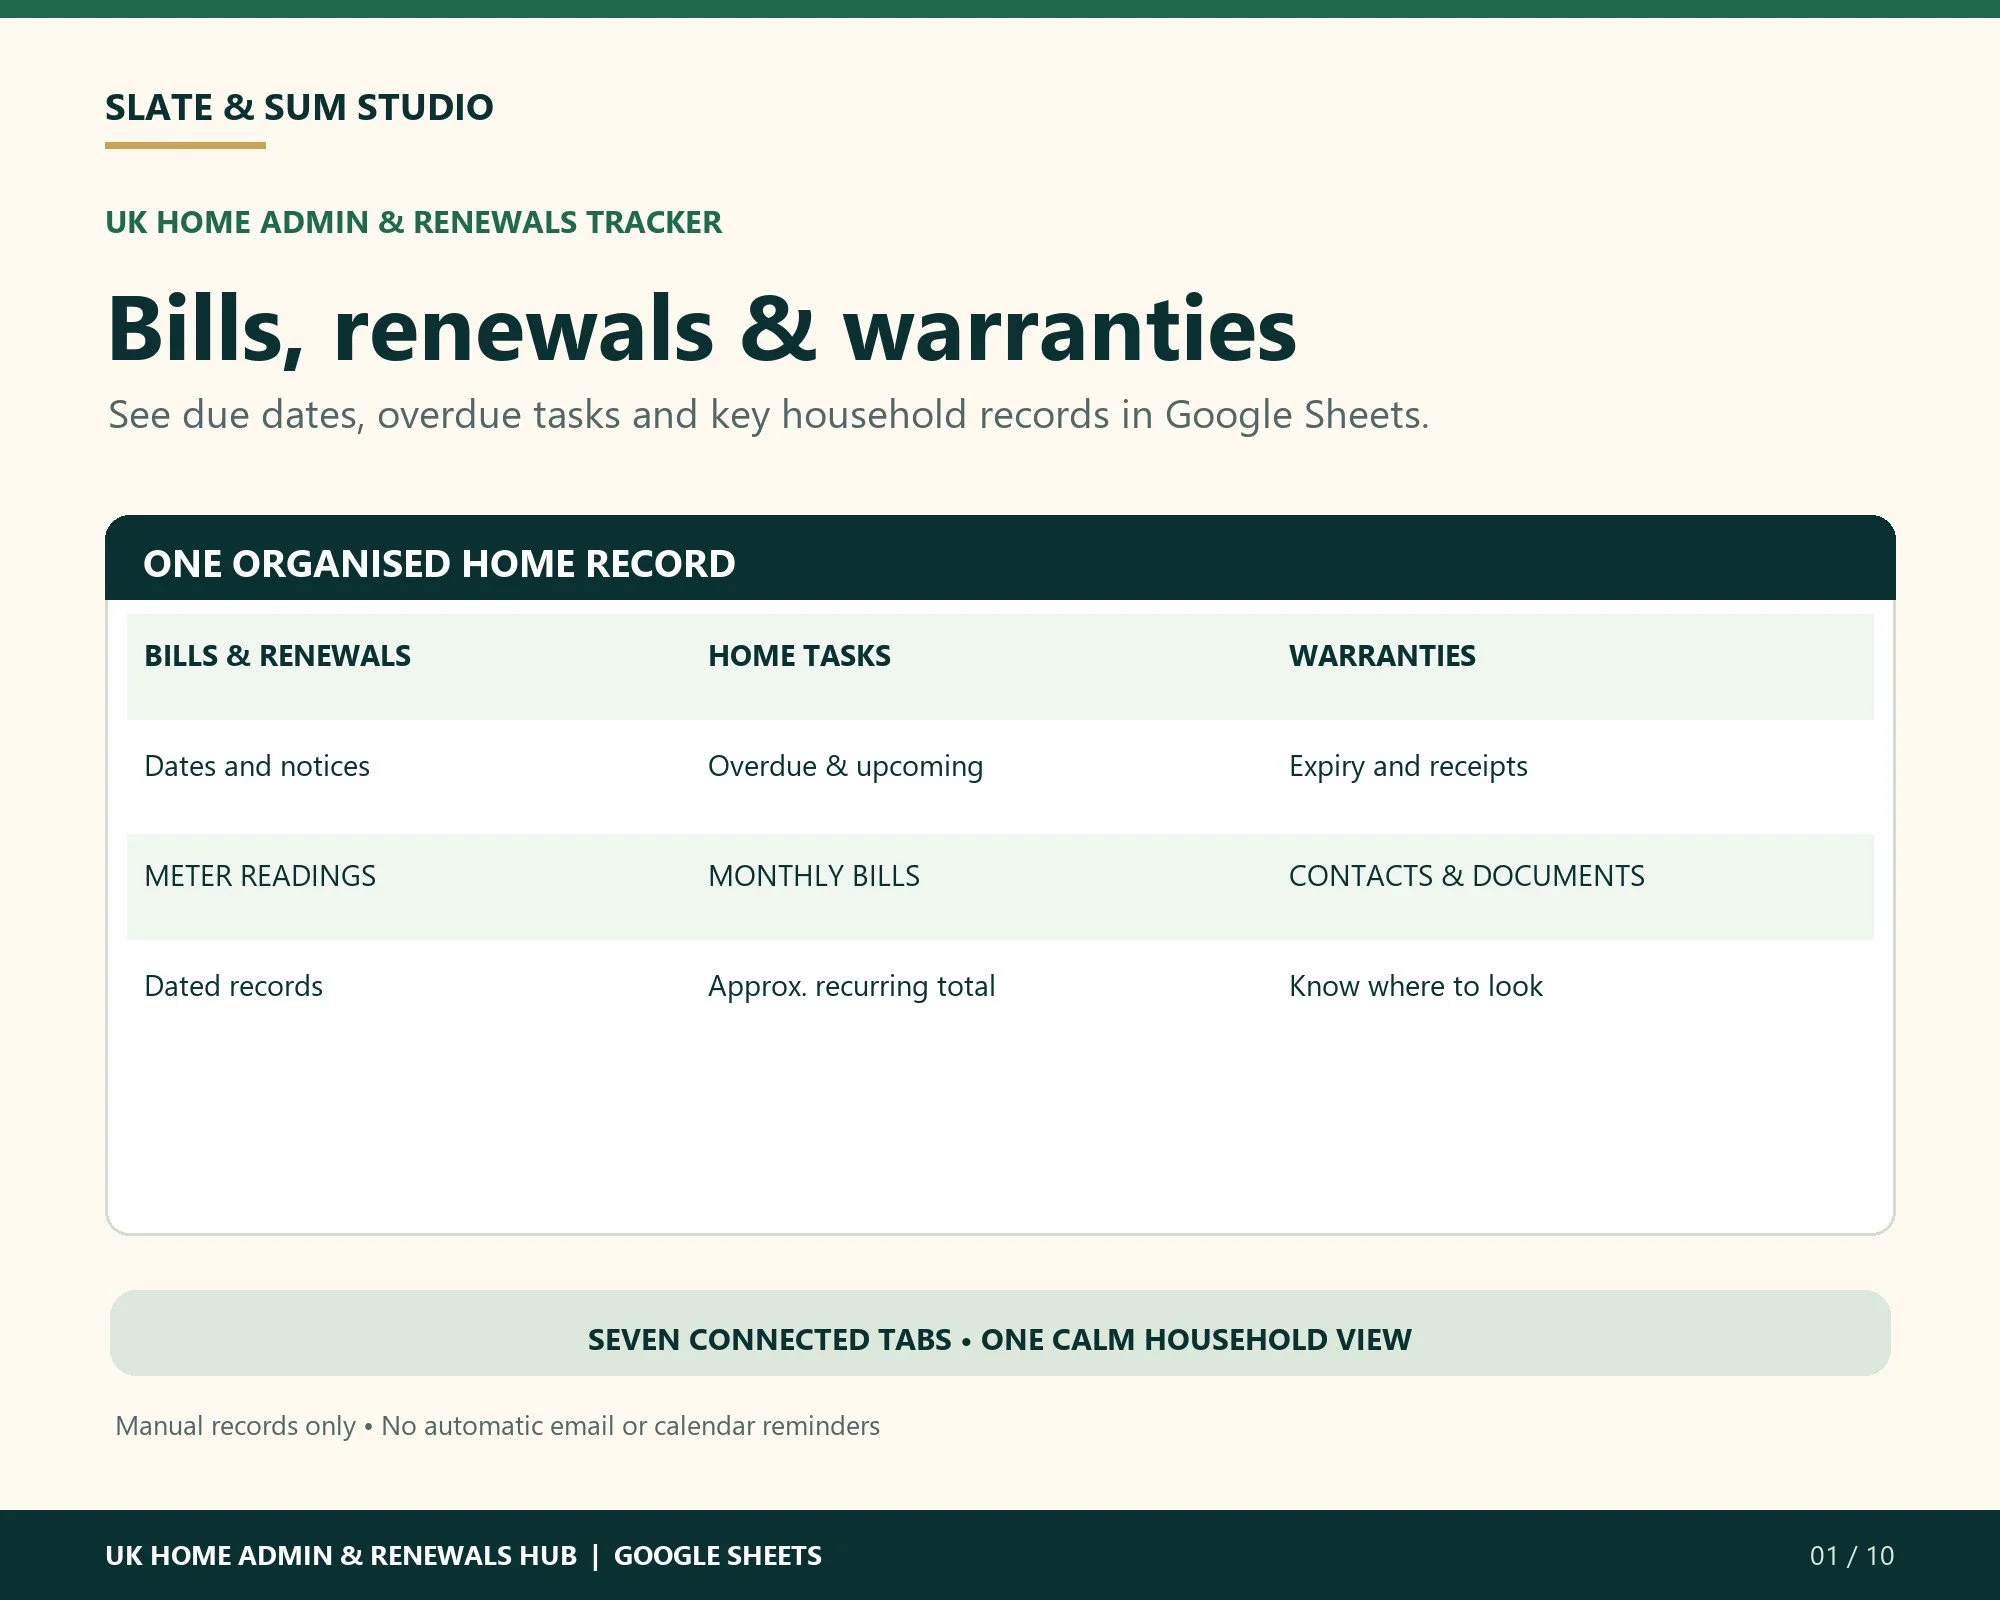Click the 'Manual records only' disclaimer line
This screenshot has height=1600, width=2000.
point(497,1426)
